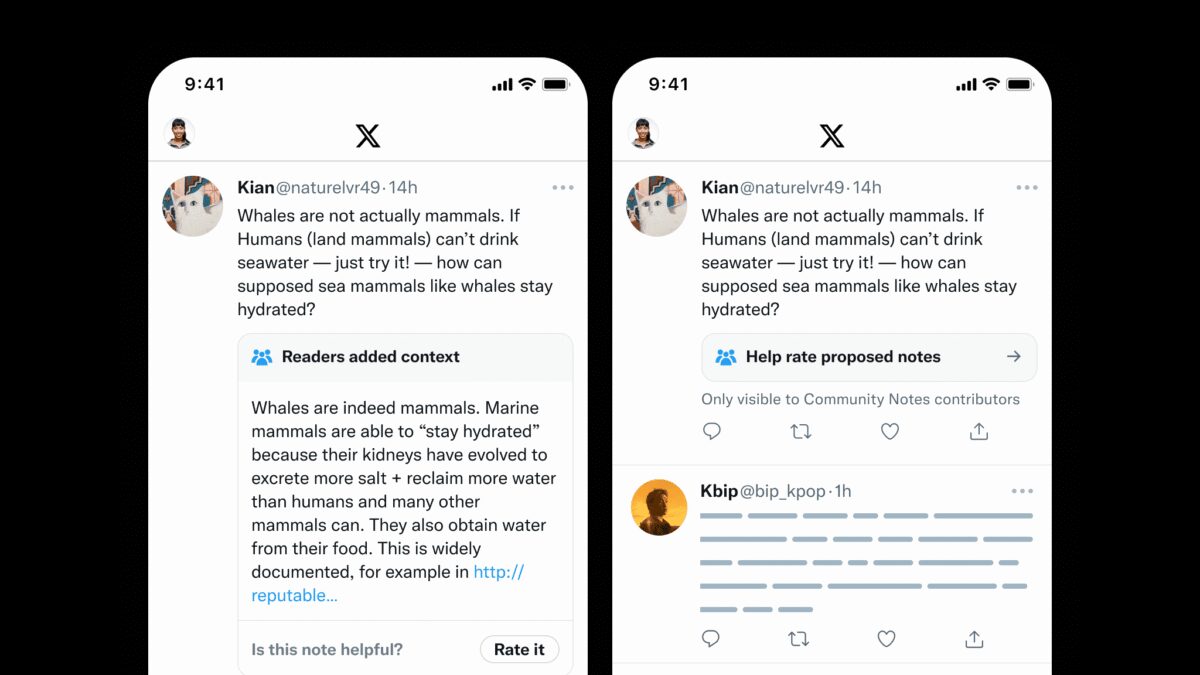1200x675 pixels.
Task: Share Kian's whale post in right phone
Action: (979, 431)
